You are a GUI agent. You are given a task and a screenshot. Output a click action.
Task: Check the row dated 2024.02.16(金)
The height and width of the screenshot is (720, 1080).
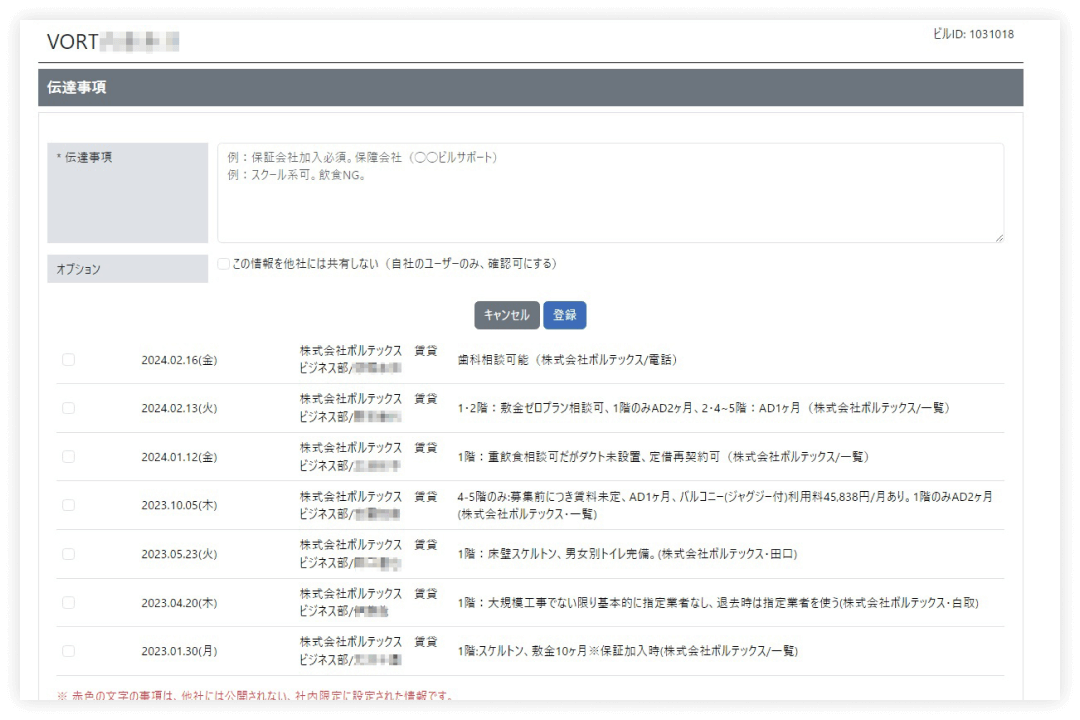point(68,360)
